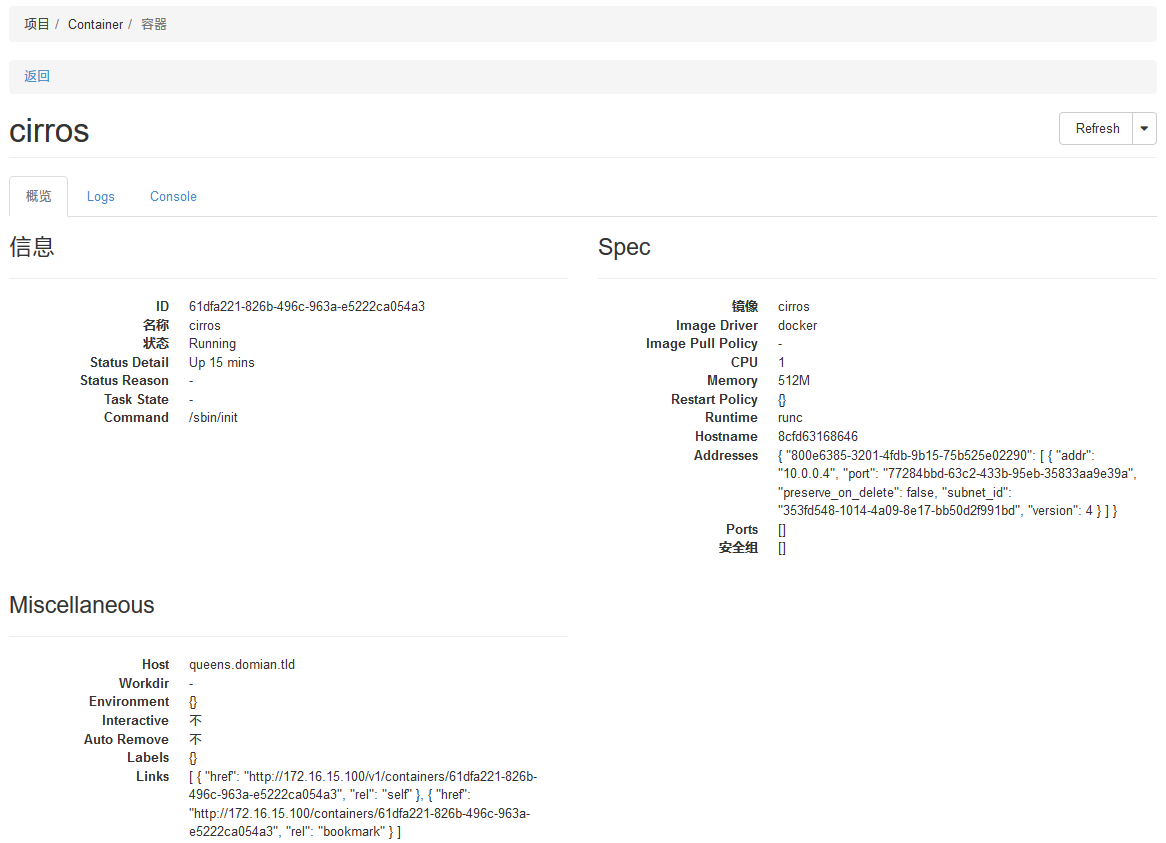Click the Command value /sbin/init

[213, 417]
